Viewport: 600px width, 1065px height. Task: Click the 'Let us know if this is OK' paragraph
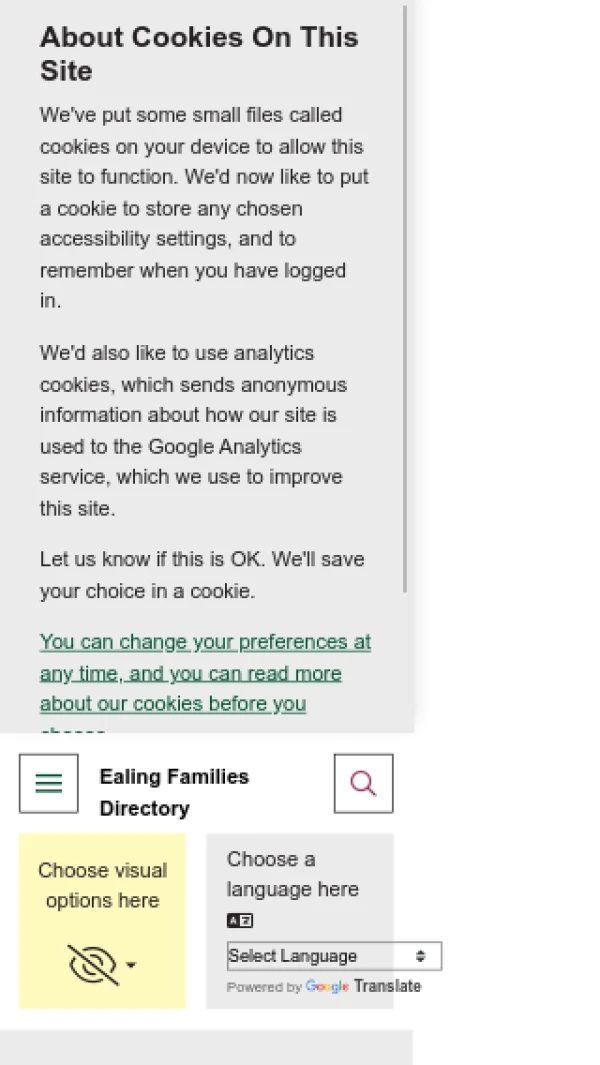pyautogui.click(x=202, y=575)
